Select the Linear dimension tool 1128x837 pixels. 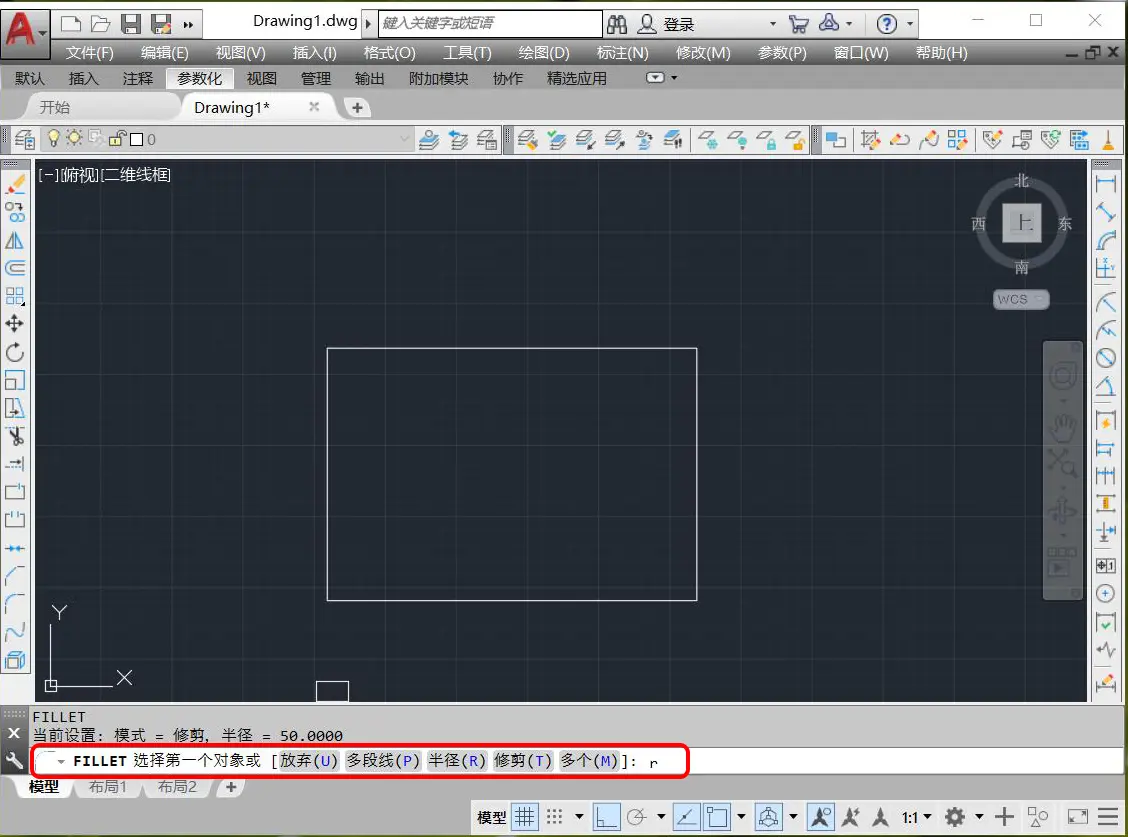click(x=1106, y=184)
